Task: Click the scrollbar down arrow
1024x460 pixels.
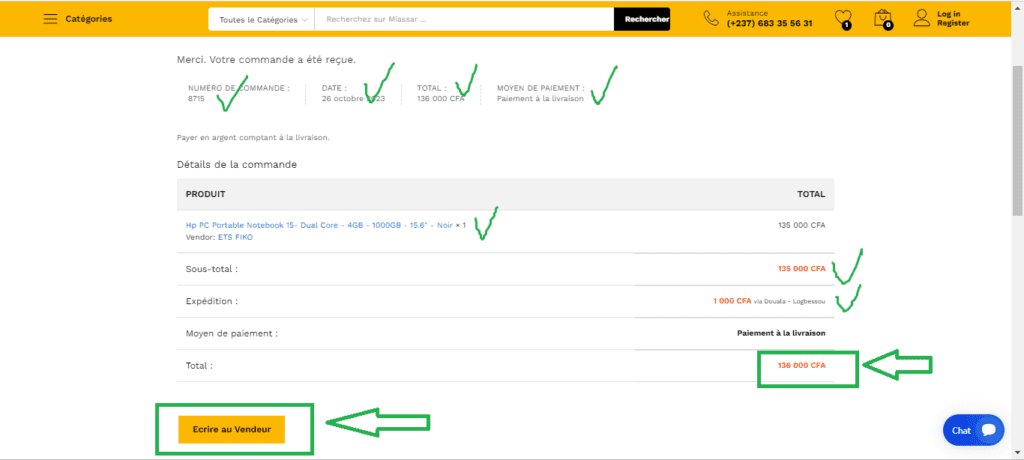Action: tap(1017, 453)
